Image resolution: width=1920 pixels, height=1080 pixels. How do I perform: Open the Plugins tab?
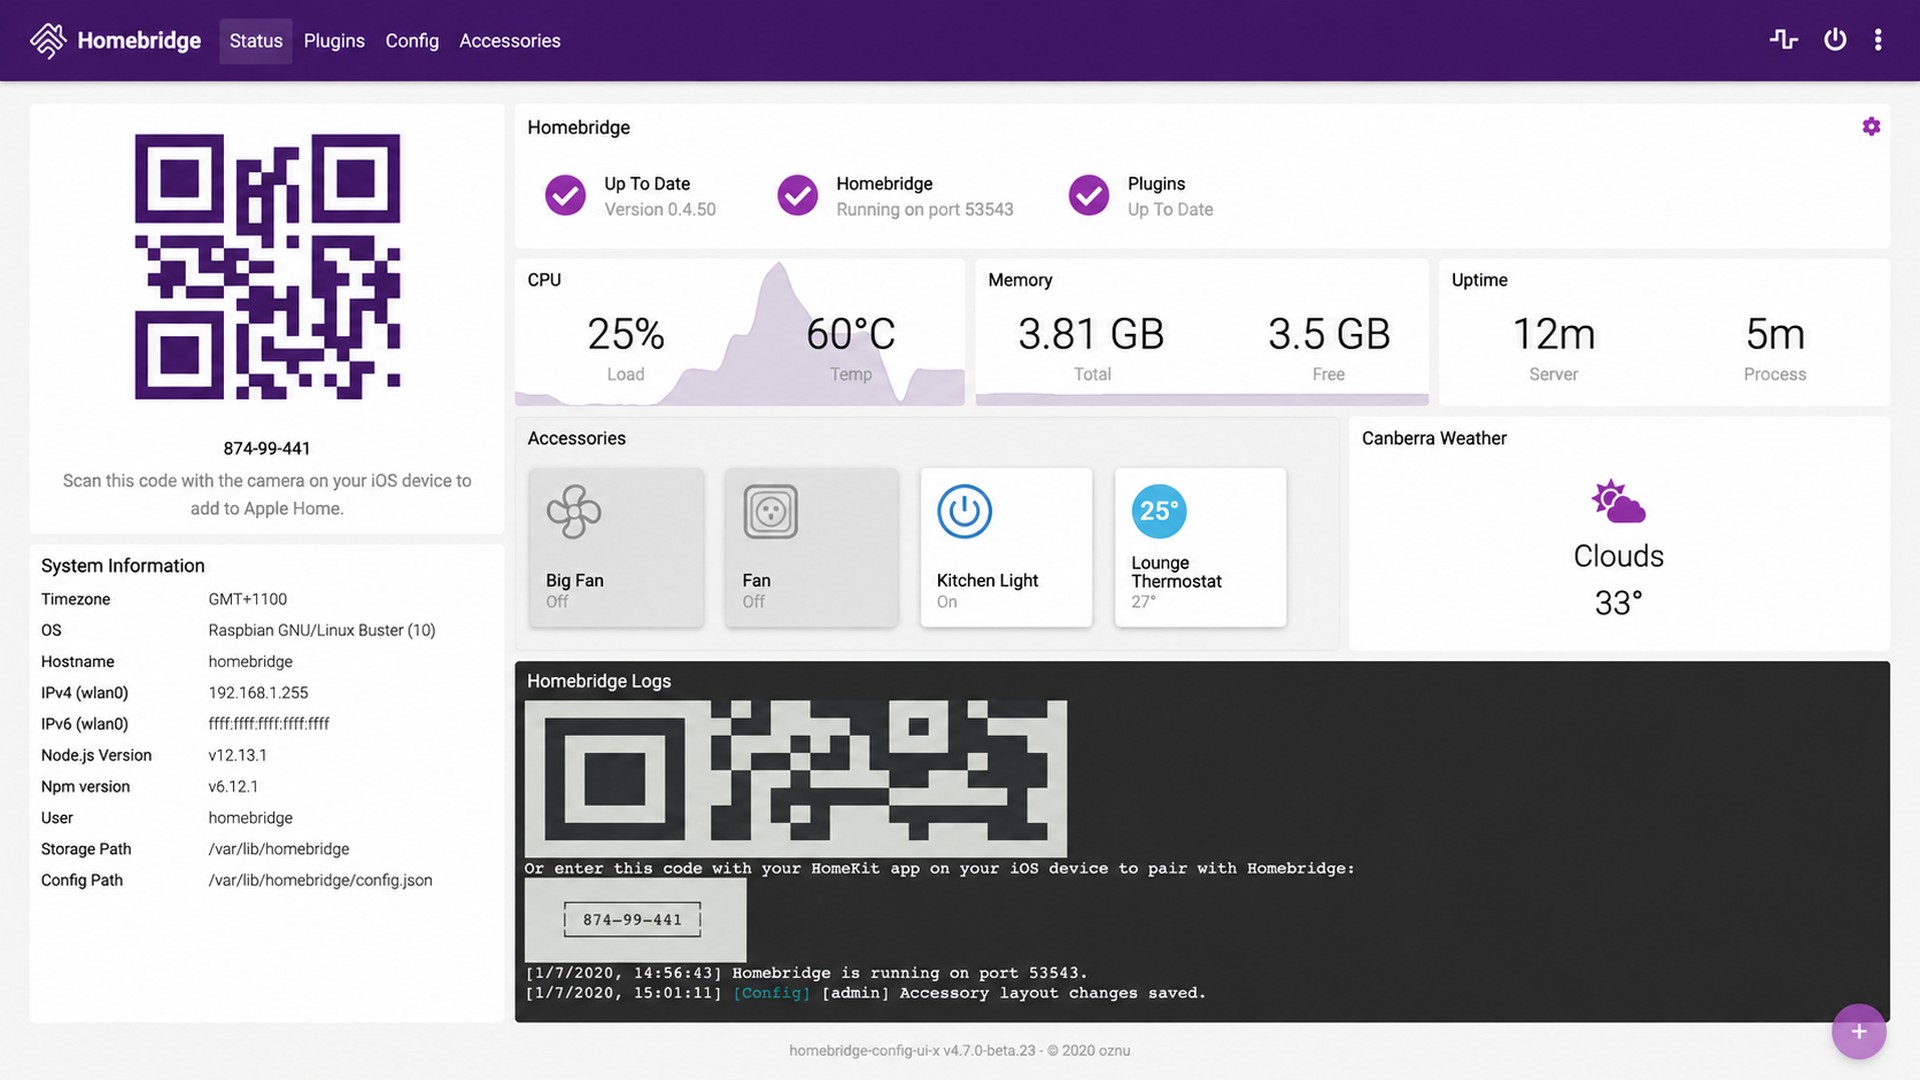(334, 41)
